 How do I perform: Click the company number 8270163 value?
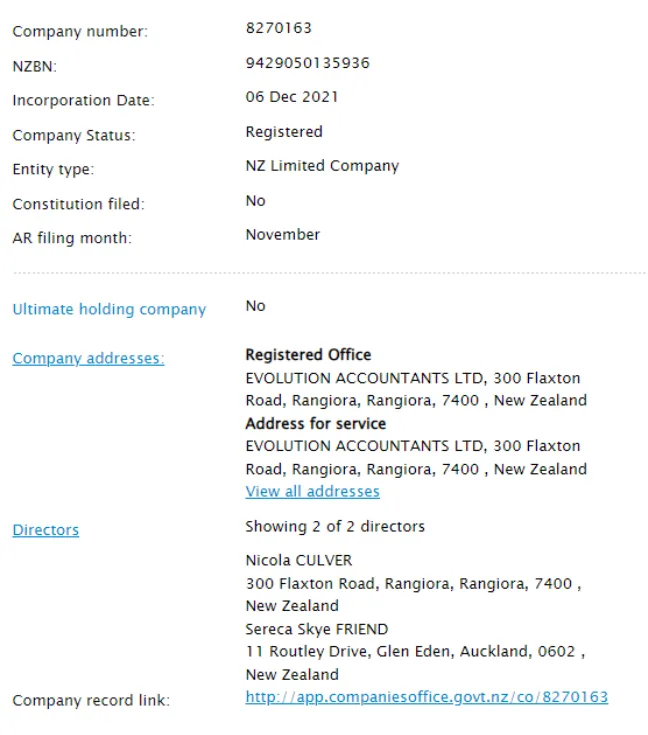pyautogui.click(x=279, y=28)
